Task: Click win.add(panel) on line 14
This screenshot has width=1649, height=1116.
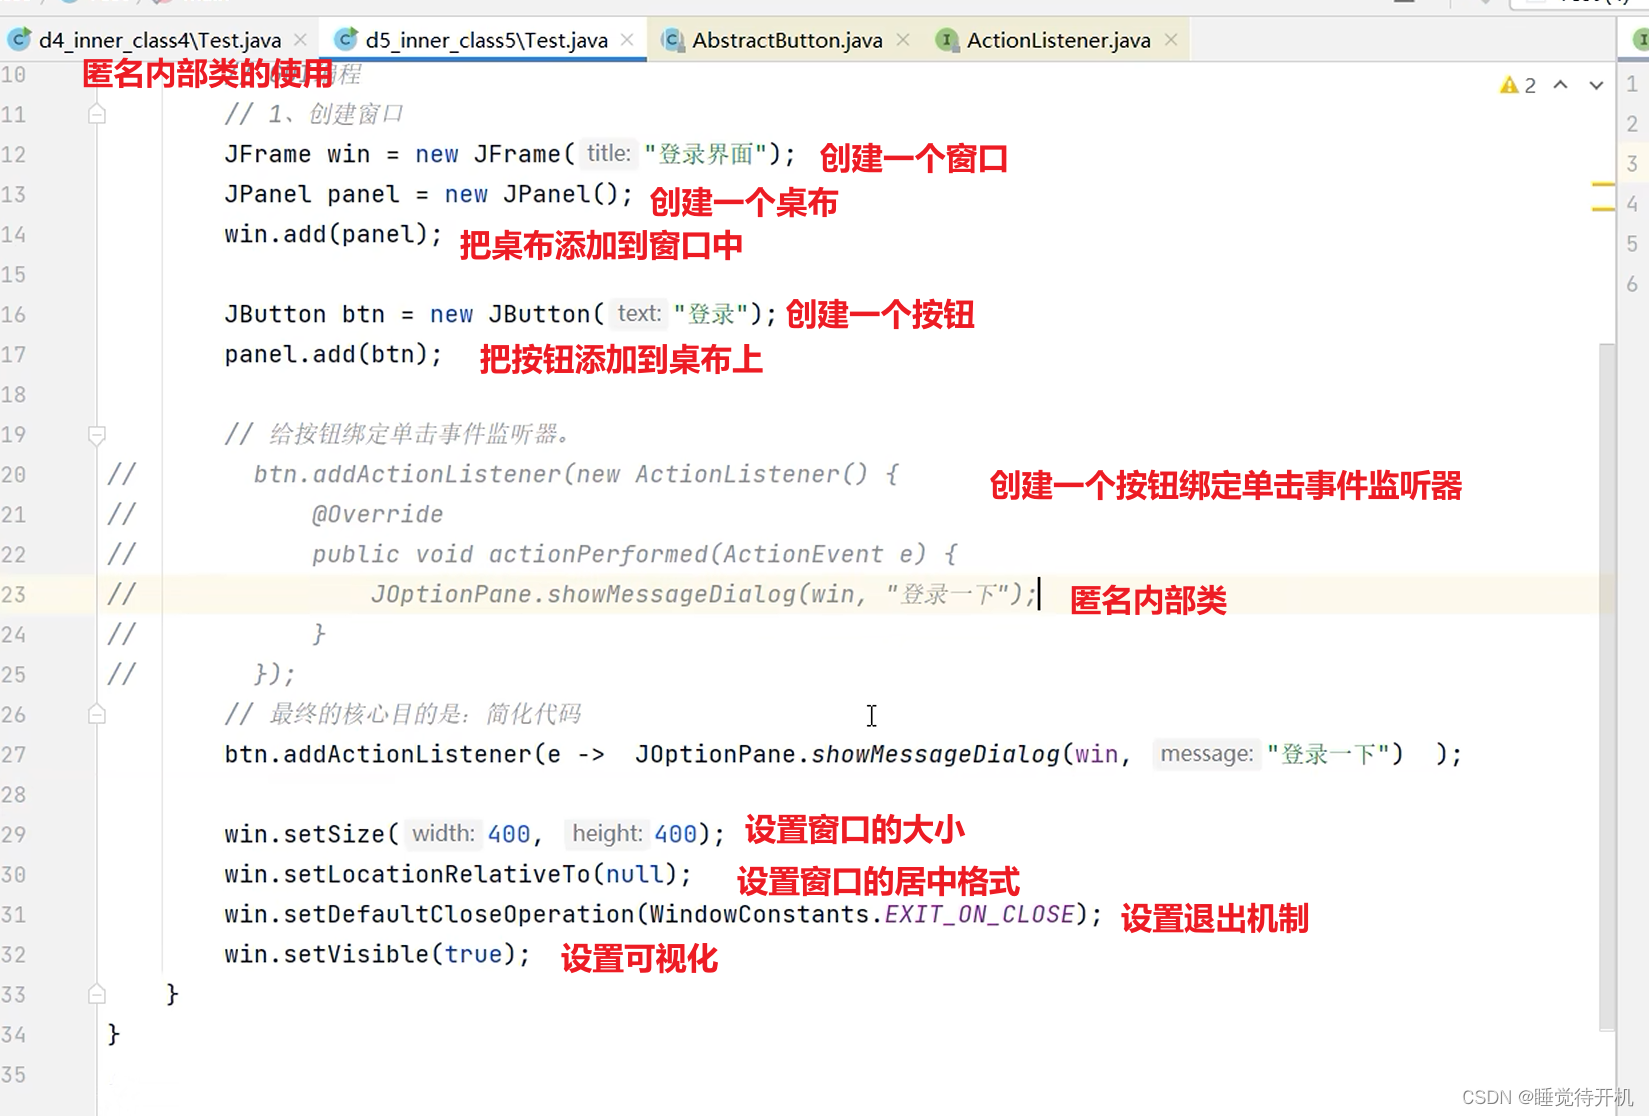Action: point(333,234)
